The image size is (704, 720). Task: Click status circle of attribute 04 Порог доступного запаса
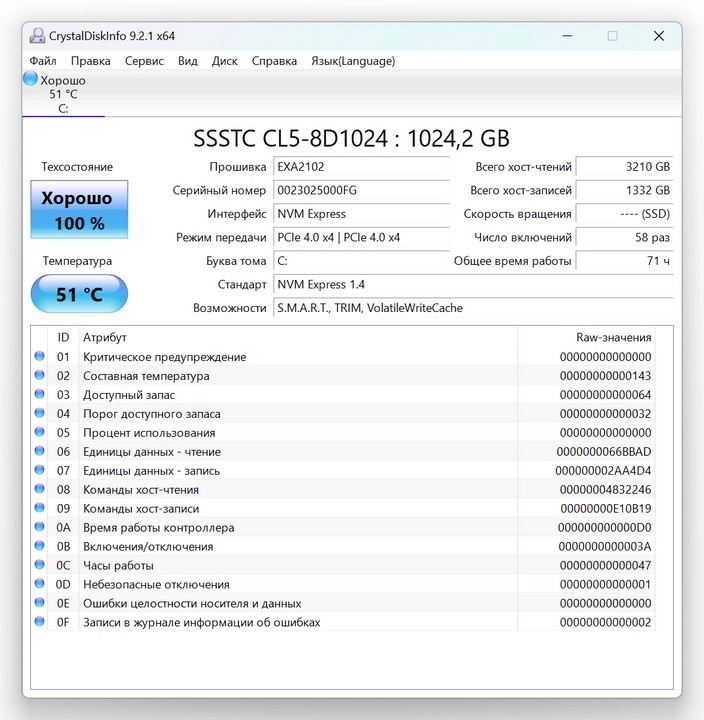coord(39,413)
